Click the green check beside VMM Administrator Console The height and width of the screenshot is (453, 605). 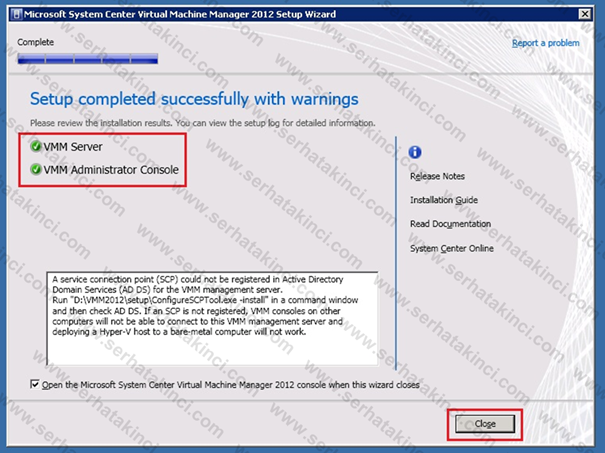tap(35, 169)
